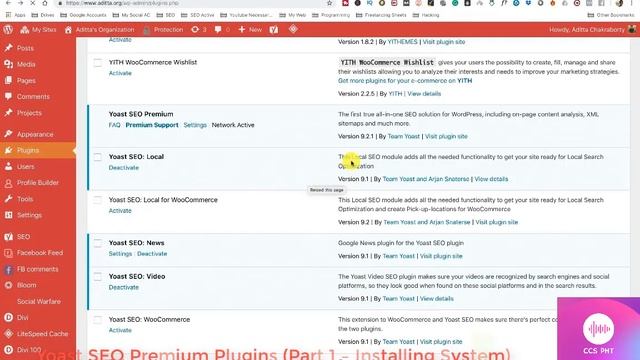The image size is (640, 360).
Task: Activate YITH WooCommerce Wishlist plugin
Action: pos(120,73)
